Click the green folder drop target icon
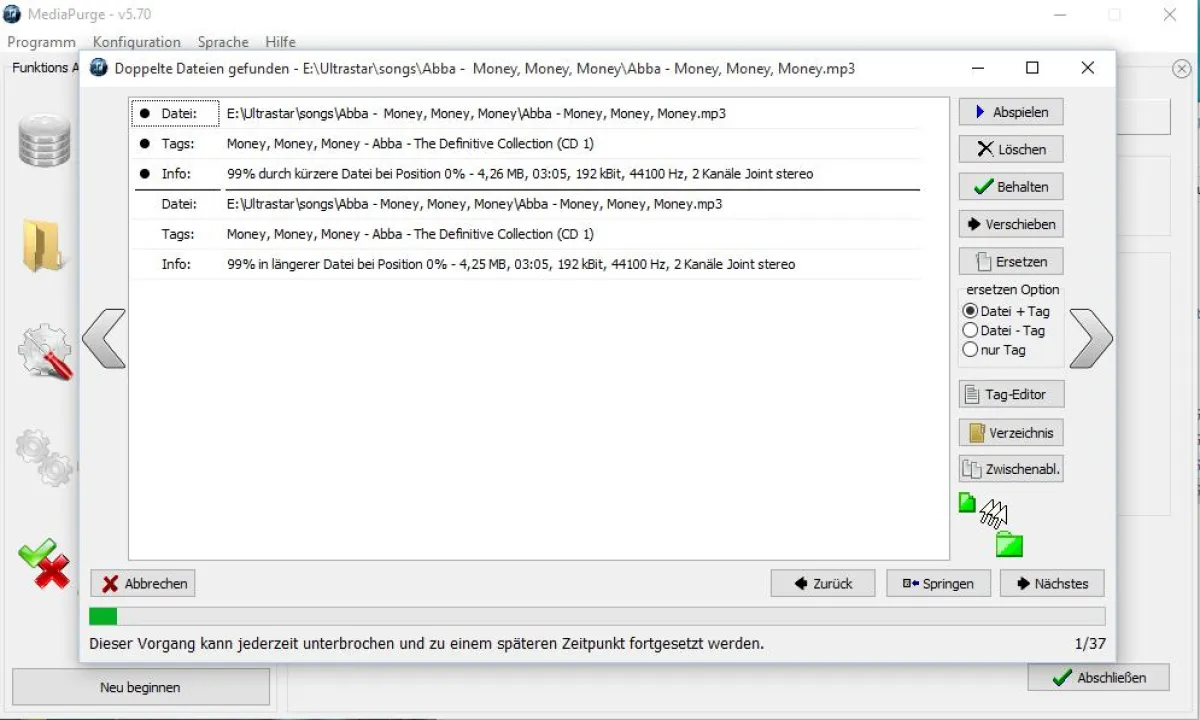The height and width of the screenshot is (720, 1200). coord(1009,545)
